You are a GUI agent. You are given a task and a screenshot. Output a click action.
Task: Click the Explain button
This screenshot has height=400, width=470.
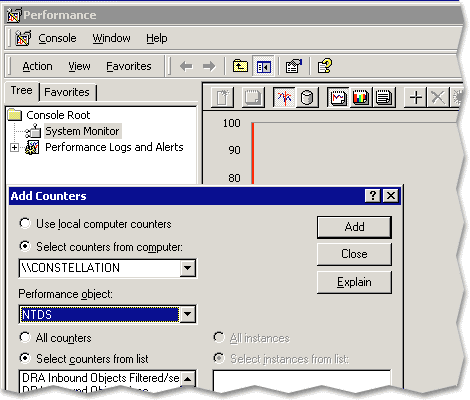tap(354, 282)
